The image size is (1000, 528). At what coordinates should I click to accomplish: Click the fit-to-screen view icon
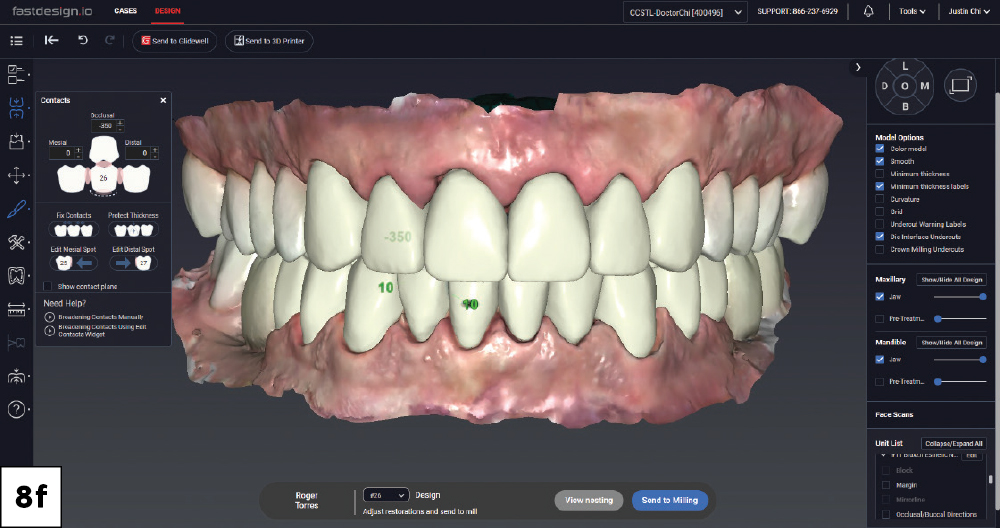pos(960,85)
